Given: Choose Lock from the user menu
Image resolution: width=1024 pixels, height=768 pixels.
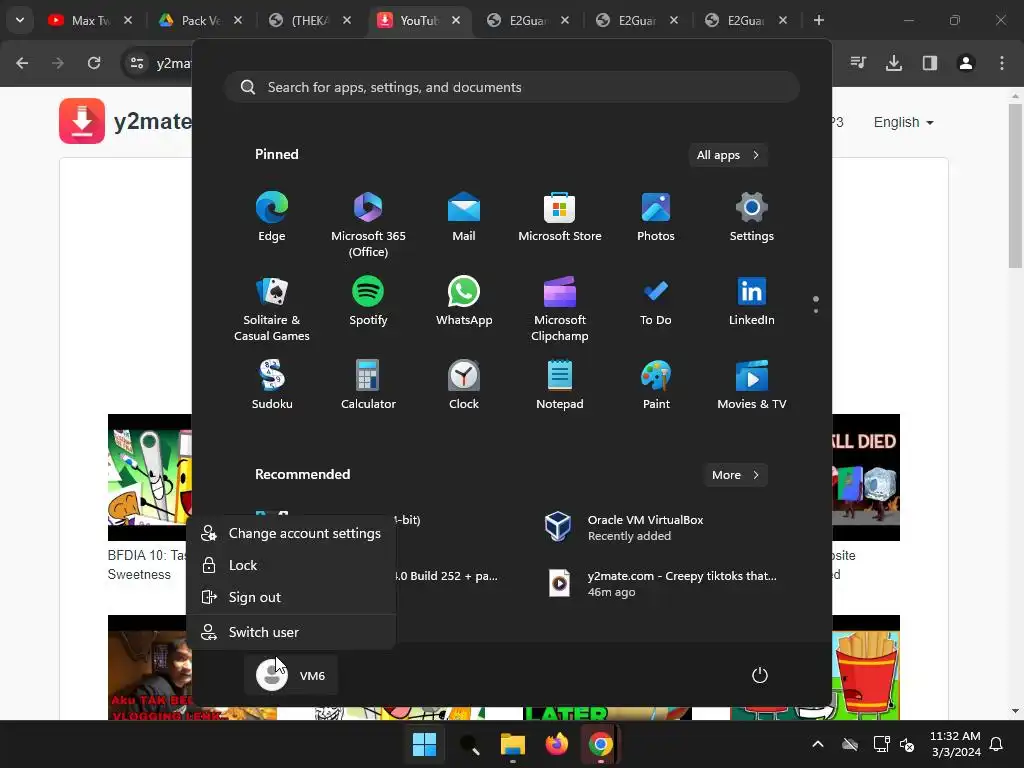Looking at the screenshot, I should coord(291,566).
